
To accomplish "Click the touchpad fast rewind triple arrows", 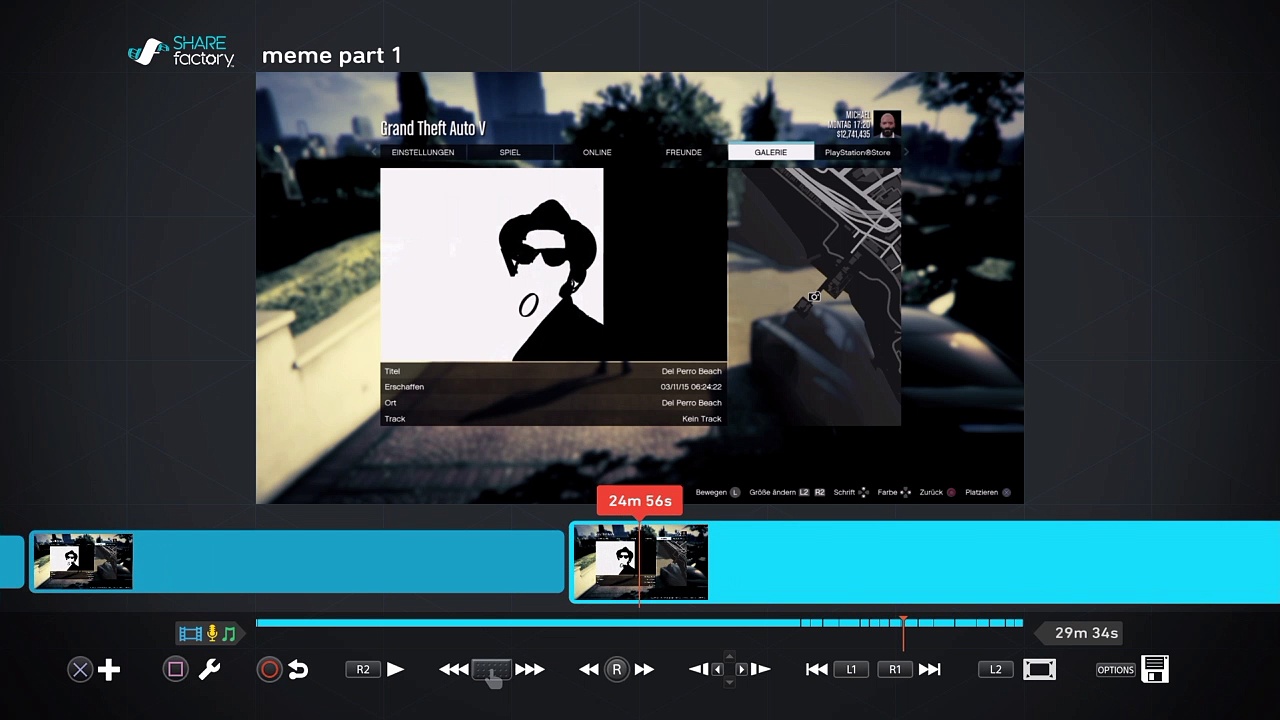I will [453, 670].
